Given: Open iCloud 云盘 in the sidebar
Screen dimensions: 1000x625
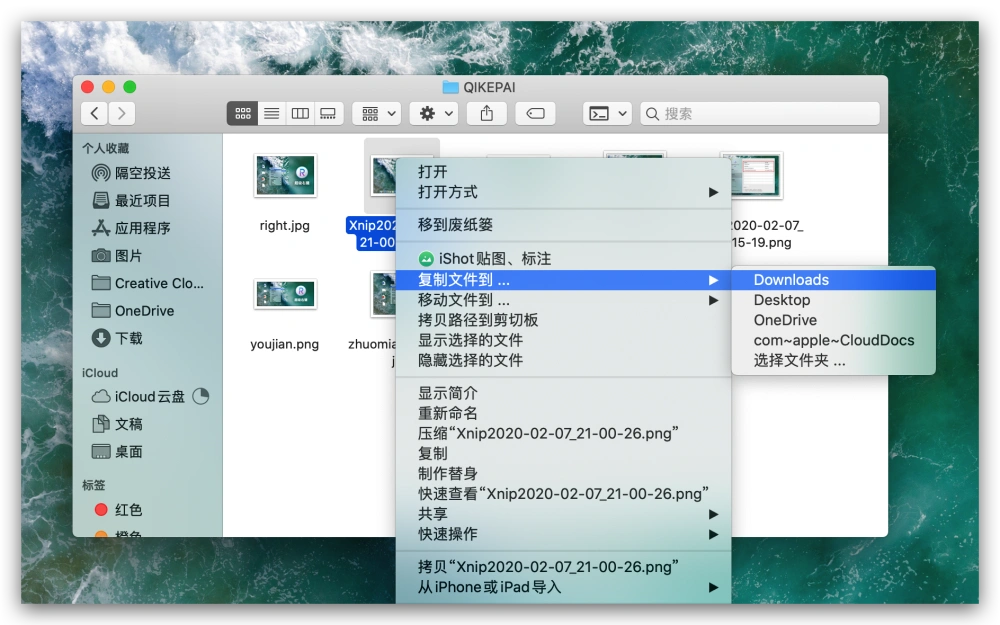Looking at the screenshot, I should (x=149, y=396).
